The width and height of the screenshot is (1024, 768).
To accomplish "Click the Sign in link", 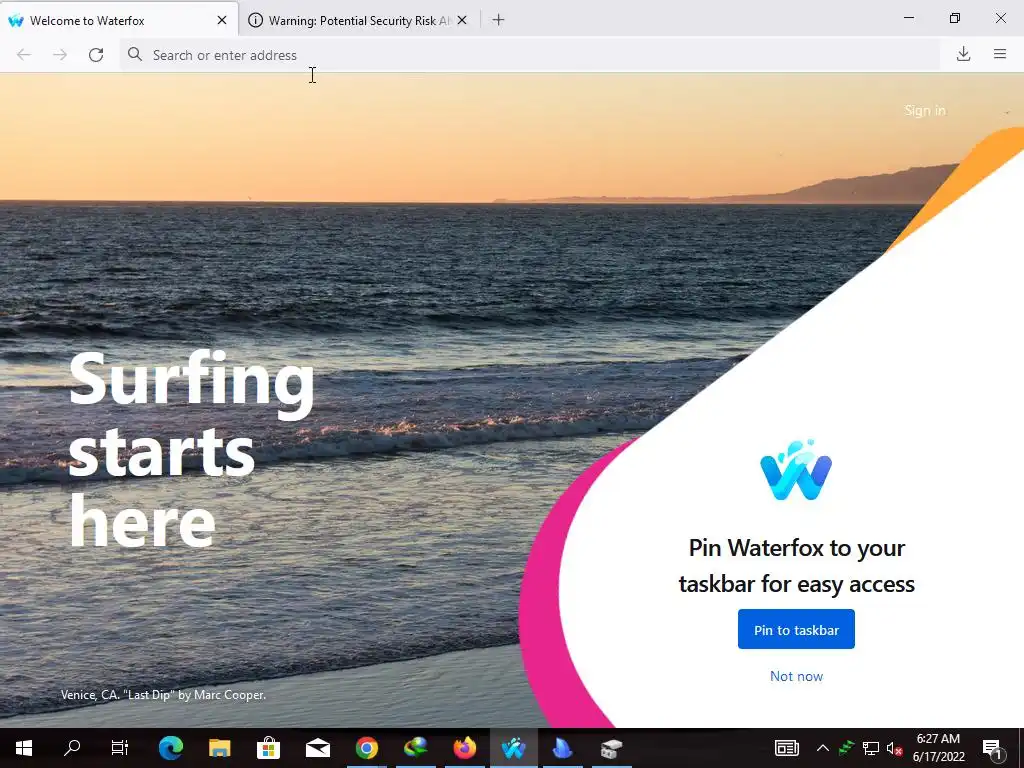I will click(925, 110).
